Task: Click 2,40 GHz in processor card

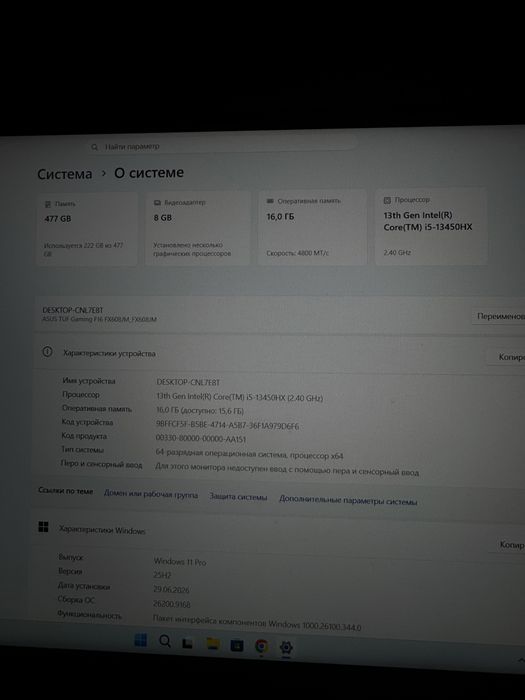Action: 397,252
